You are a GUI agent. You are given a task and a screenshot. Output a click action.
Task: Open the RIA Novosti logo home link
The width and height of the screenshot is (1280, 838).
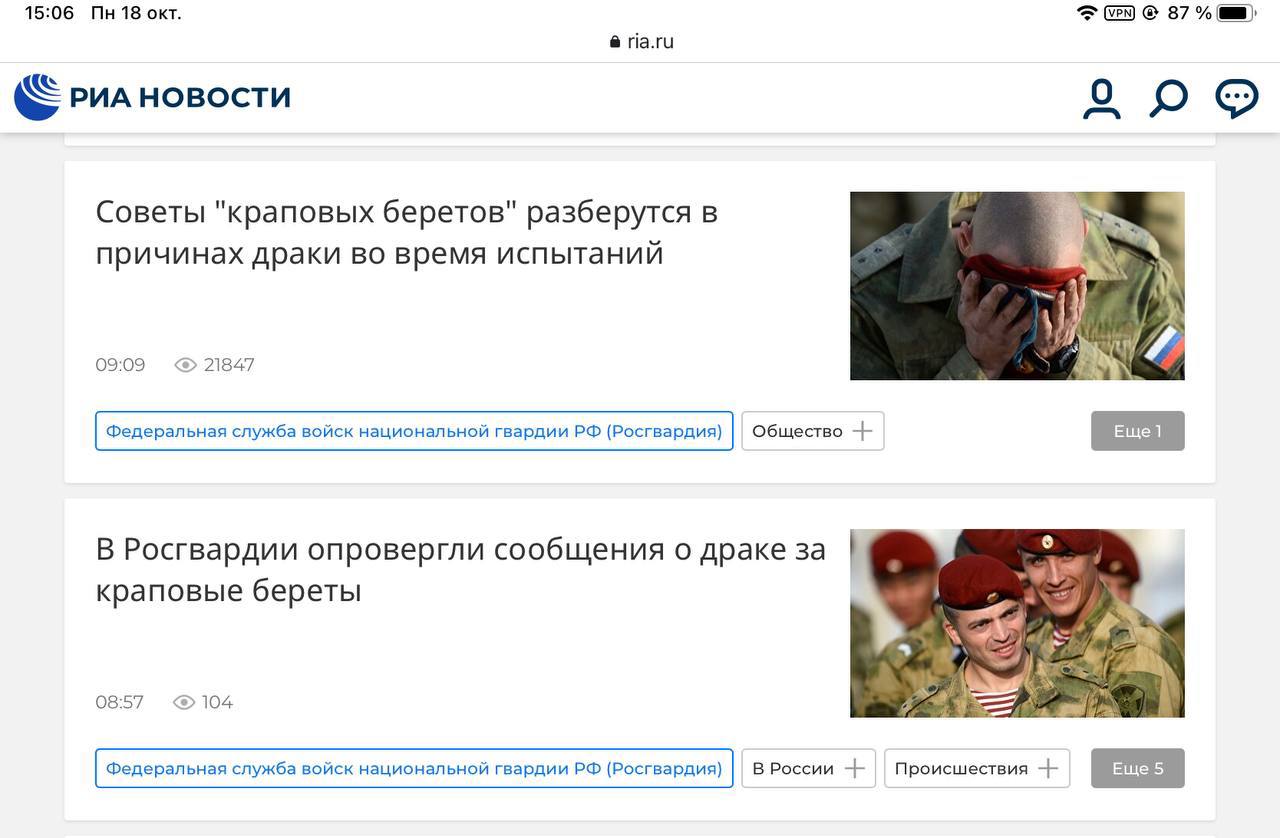(x=152, y=97)
